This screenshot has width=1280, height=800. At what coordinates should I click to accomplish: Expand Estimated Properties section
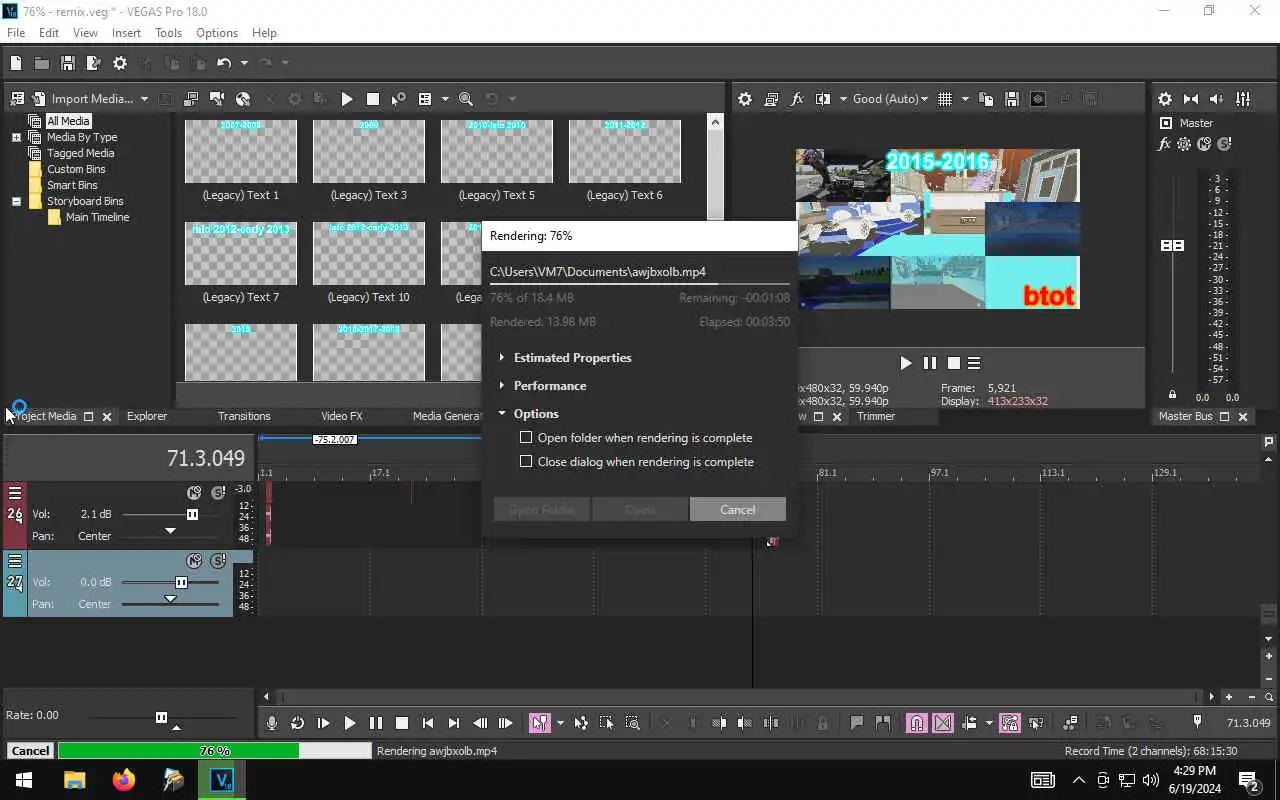click(502, 358)
